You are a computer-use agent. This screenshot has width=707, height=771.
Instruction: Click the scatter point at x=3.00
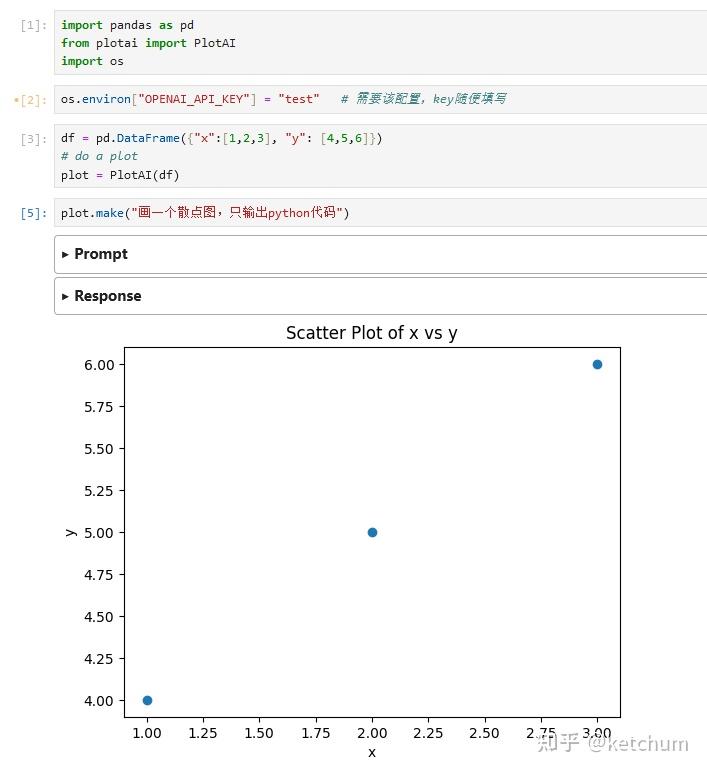coord(597,364)
